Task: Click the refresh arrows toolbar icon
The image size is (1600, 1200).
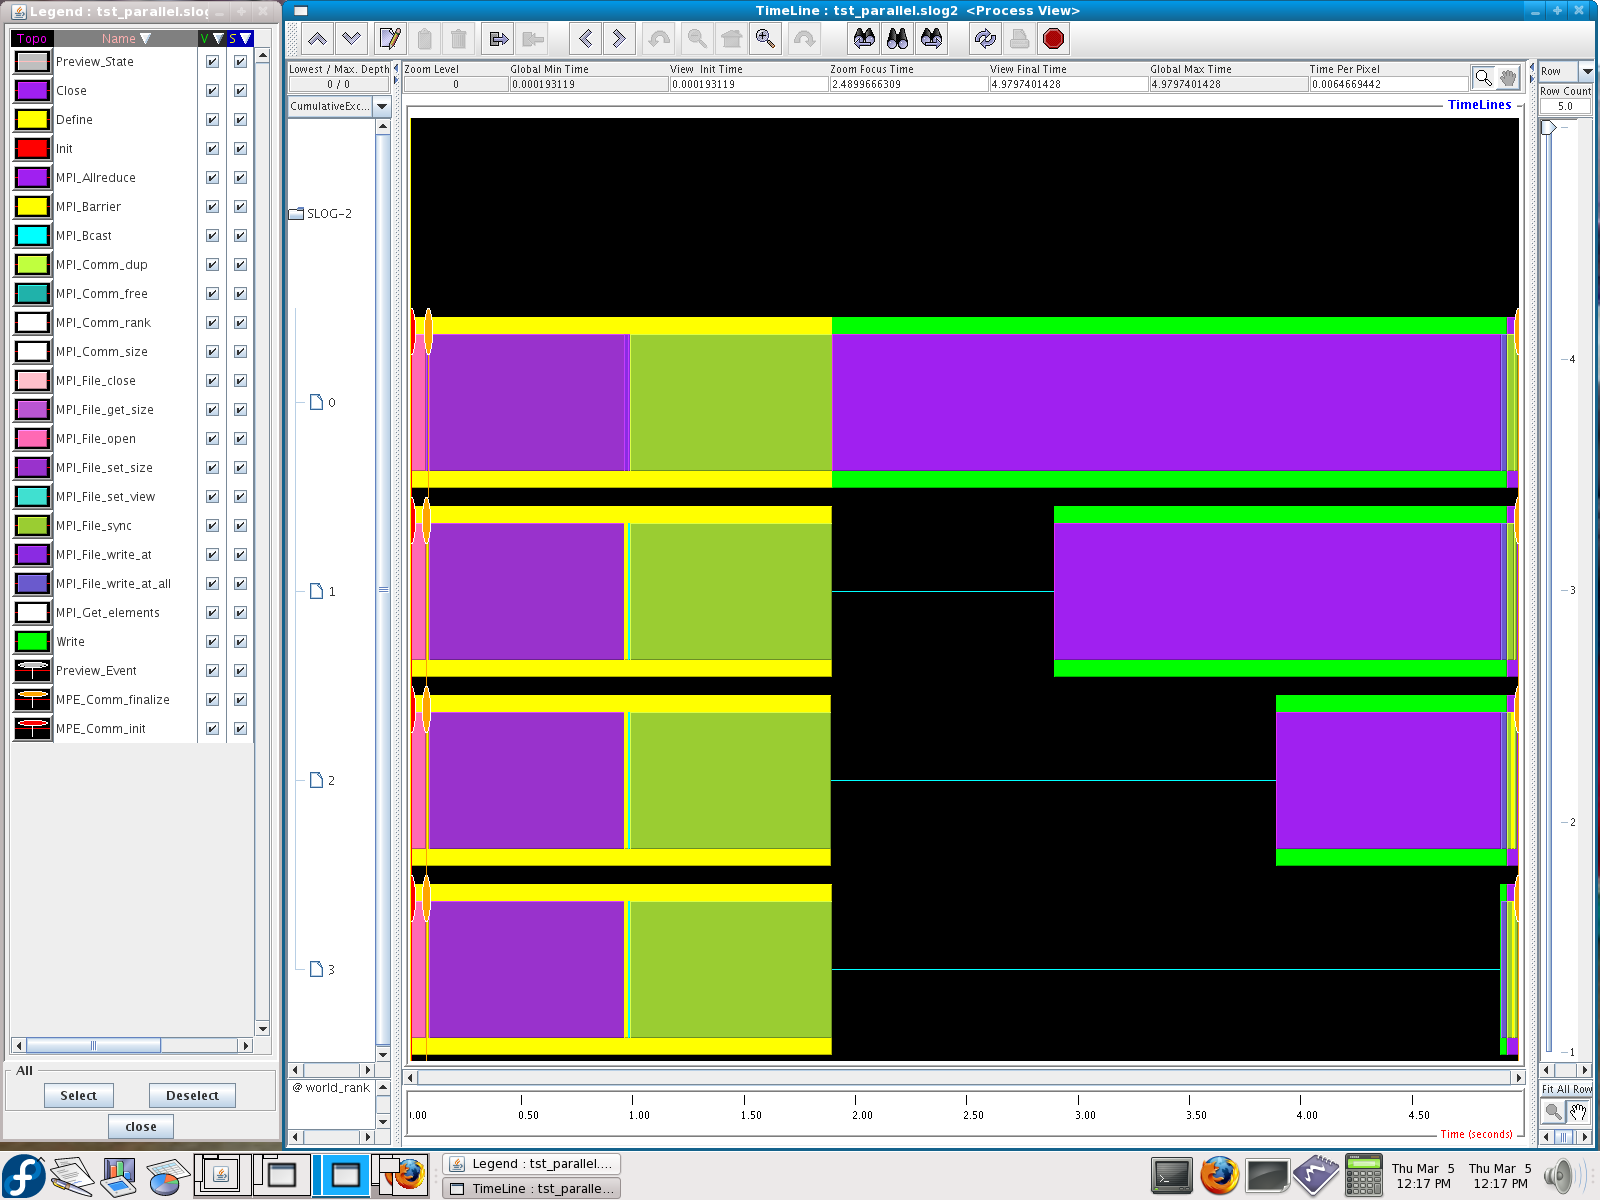Action: coord(985,39)
